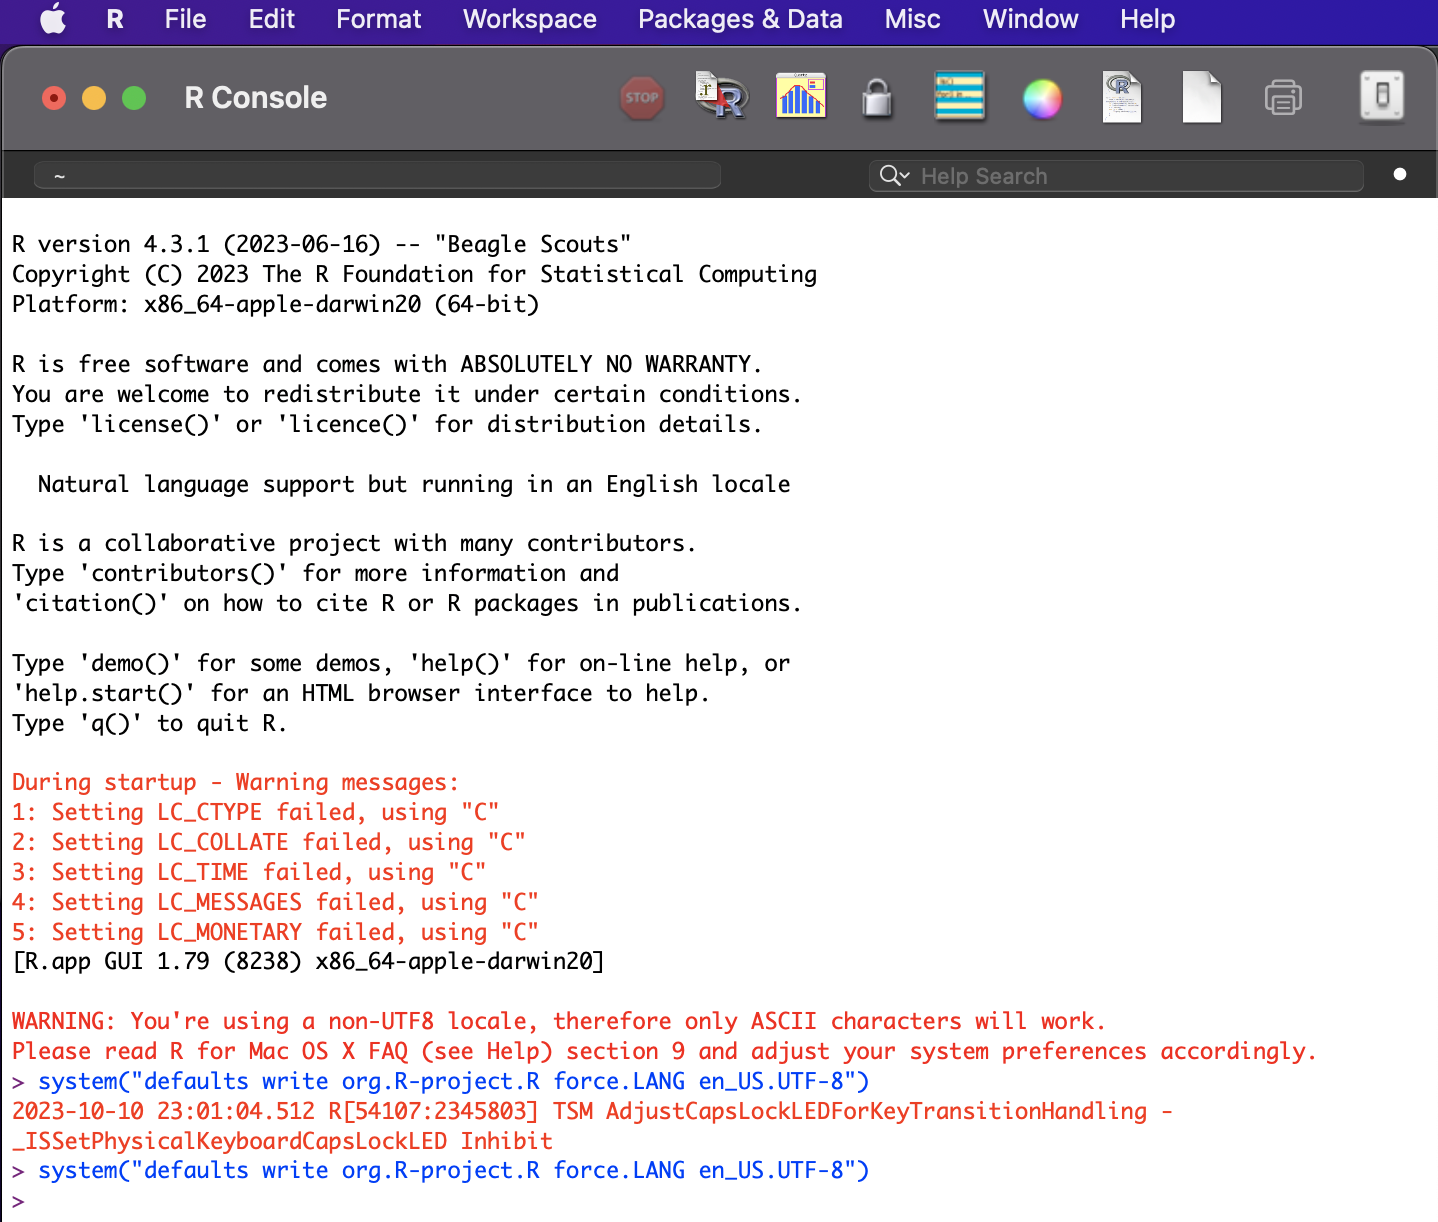
Task: Open the Apple menu
Action: click(53, 19)
